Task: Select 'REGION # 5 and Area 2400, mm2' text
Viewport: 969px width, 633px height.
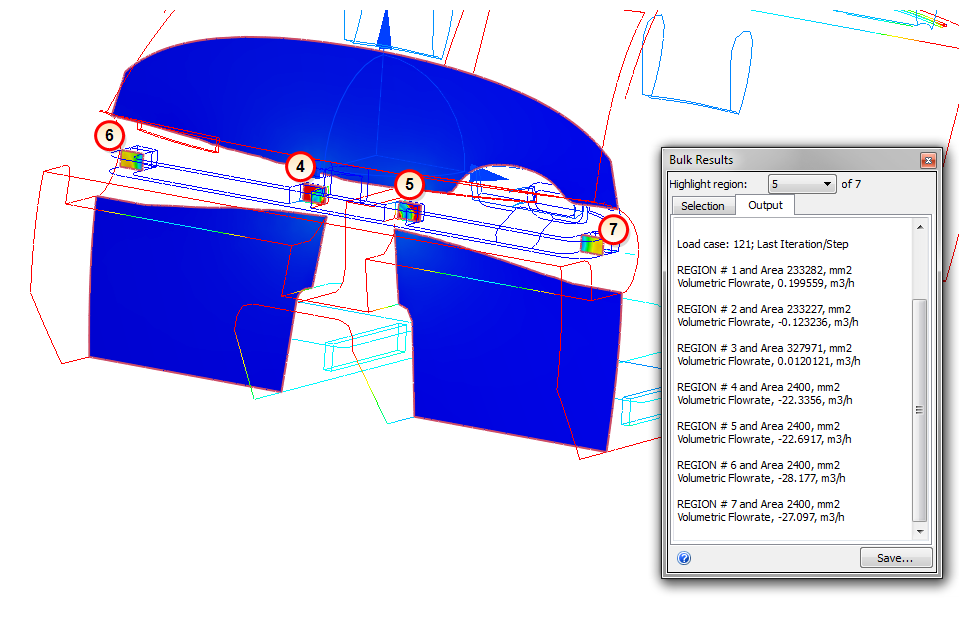Action: tap(758, 426)
